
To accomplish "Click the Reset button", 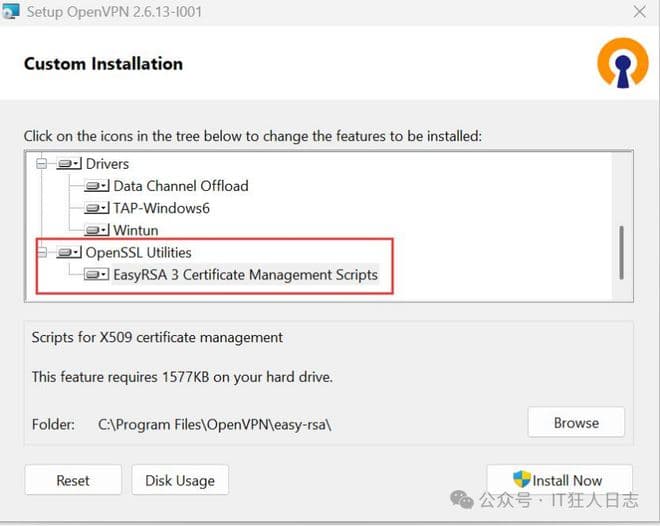I will 73,480.
